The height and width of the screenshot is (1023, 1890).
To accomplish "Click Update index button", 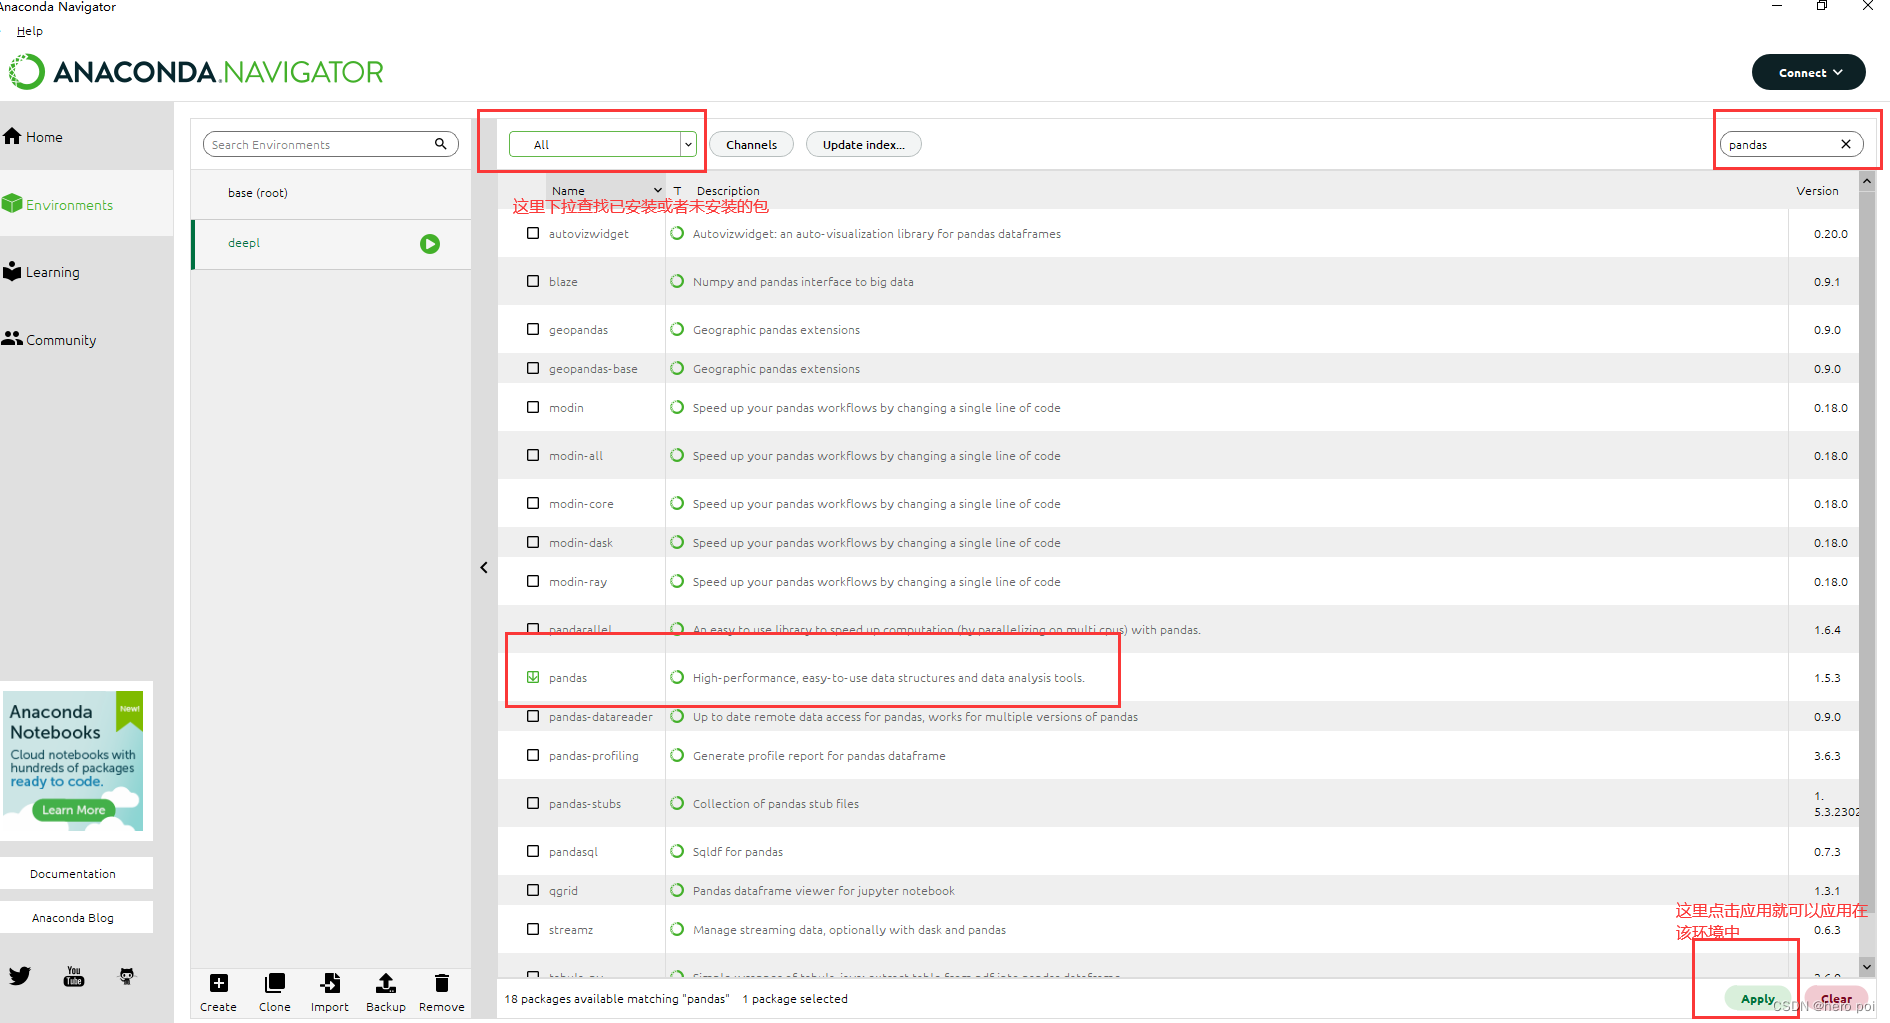I will pos(863,144).
